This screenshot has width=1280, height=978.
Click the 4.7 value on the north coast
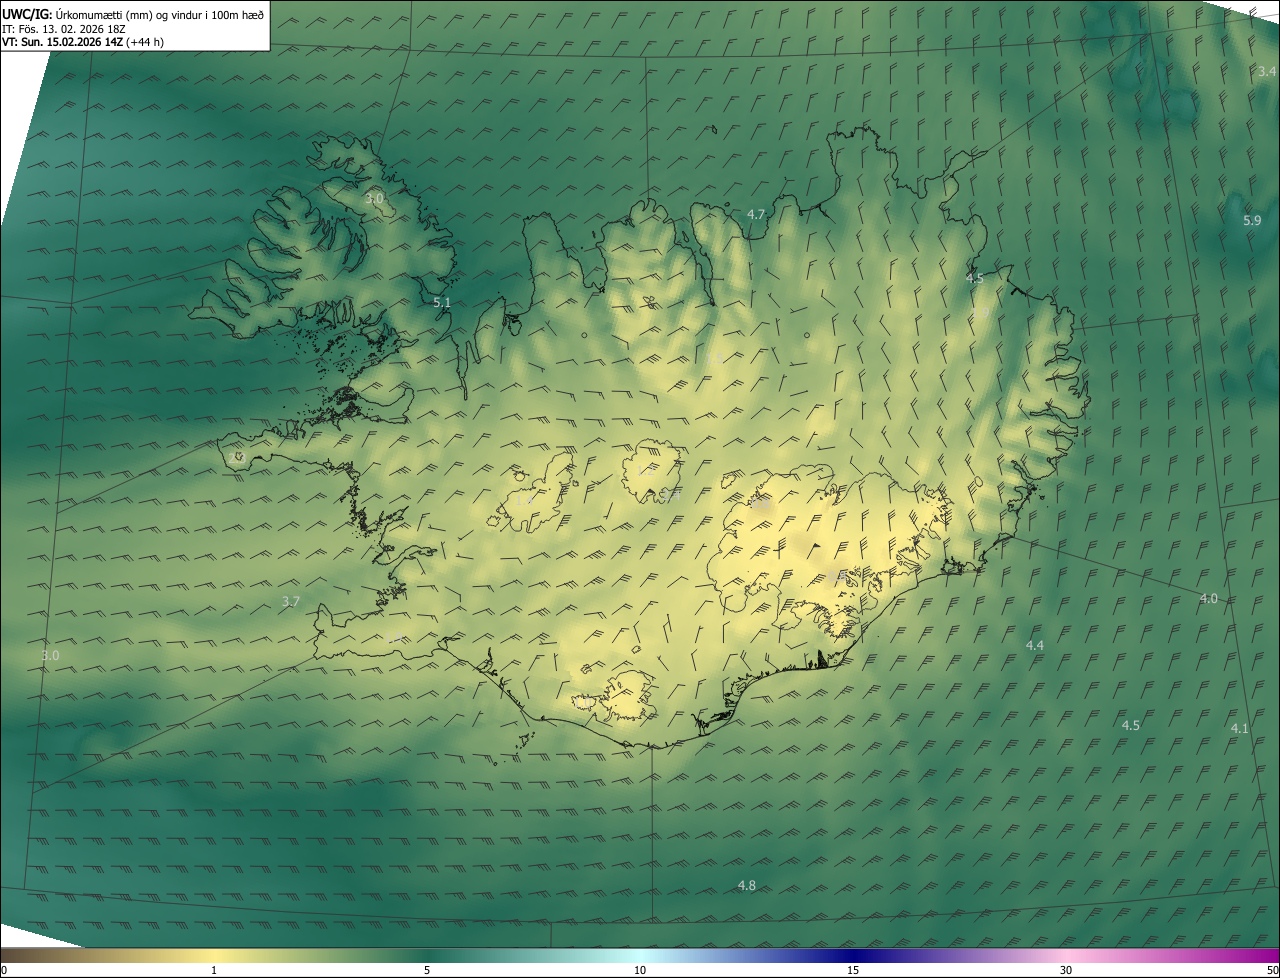point(756,214)
